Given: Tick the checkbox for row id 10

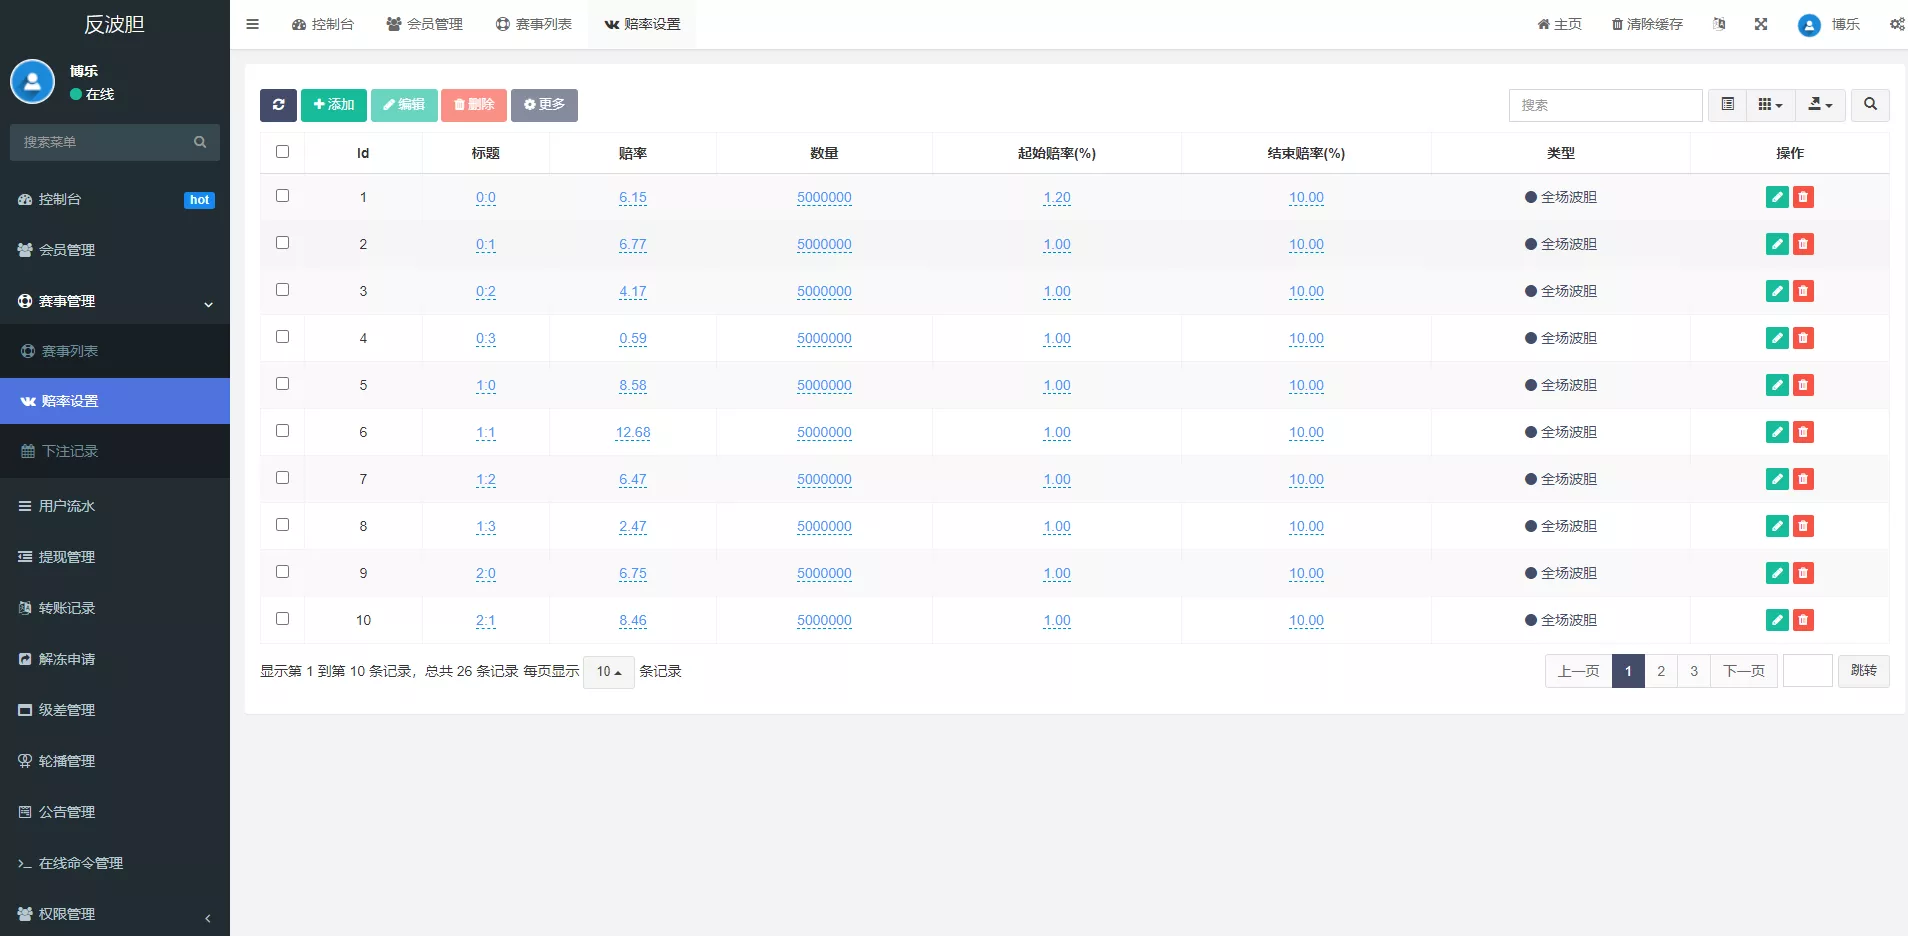Looking at the screenshot, I should pyautogui.click(x=283, y=618).
